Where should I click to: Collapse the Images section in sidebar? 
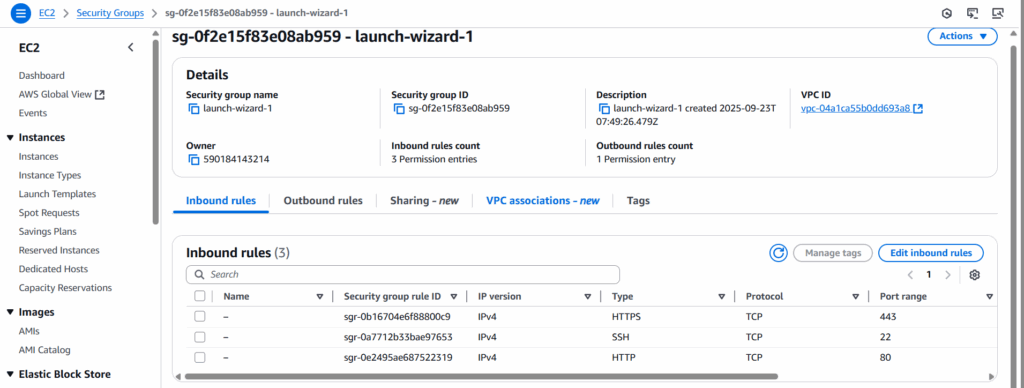click(x=10, y=312)
